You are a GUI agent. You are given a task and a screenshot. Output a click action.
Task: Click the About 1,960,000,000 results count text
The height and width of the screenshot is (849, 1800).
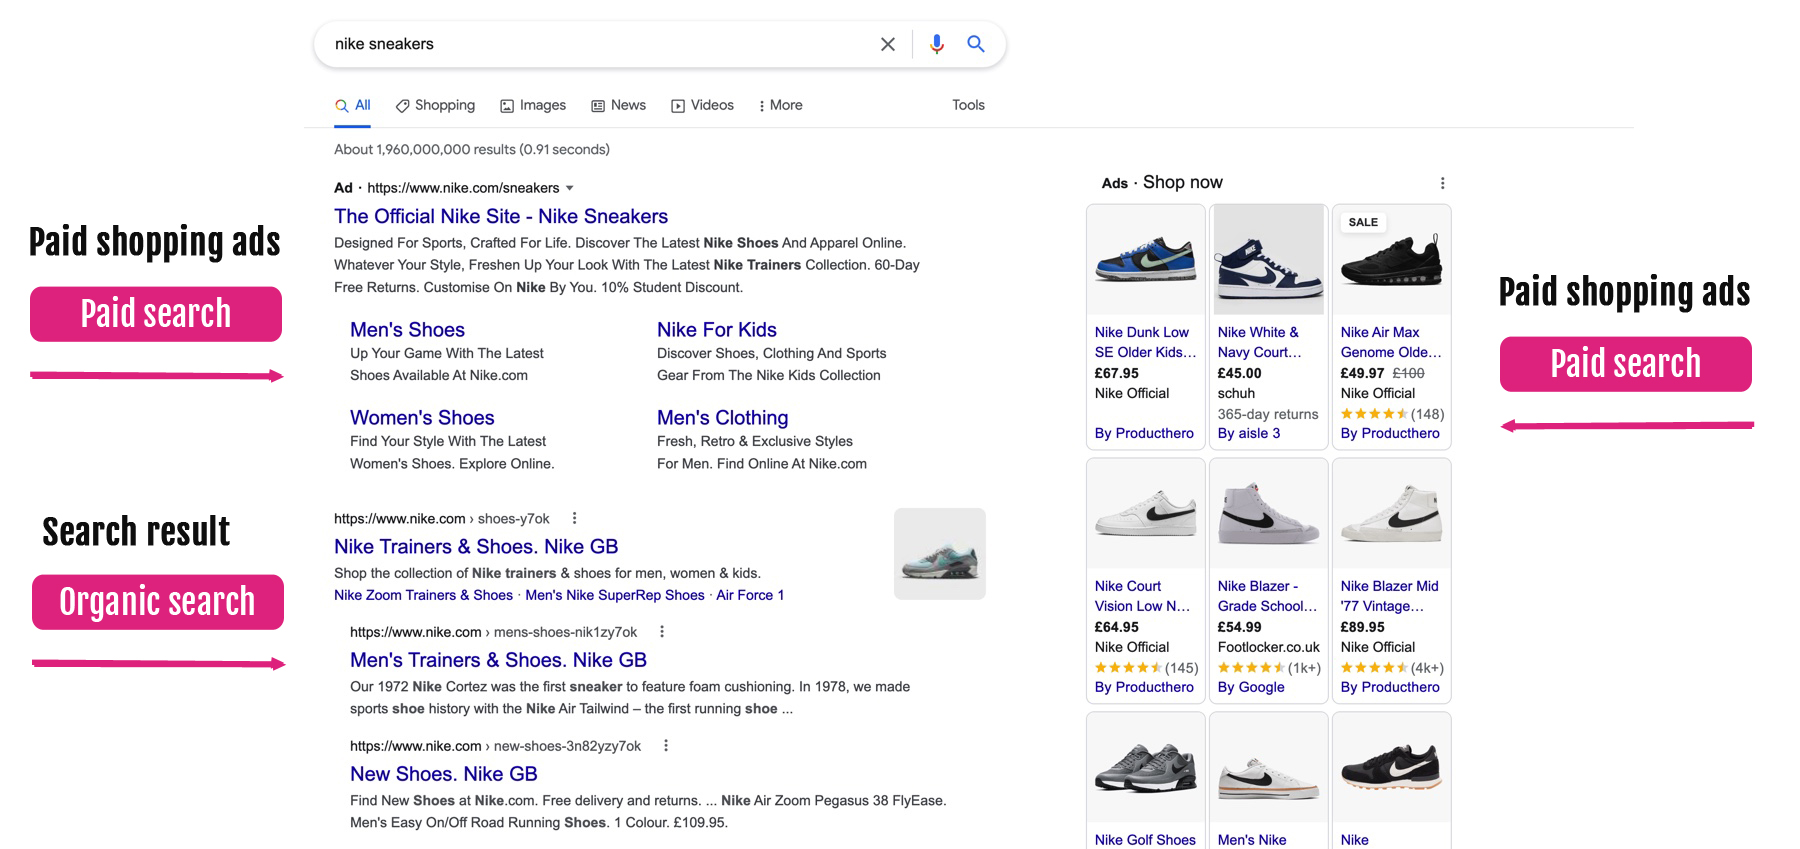(472, 150)
